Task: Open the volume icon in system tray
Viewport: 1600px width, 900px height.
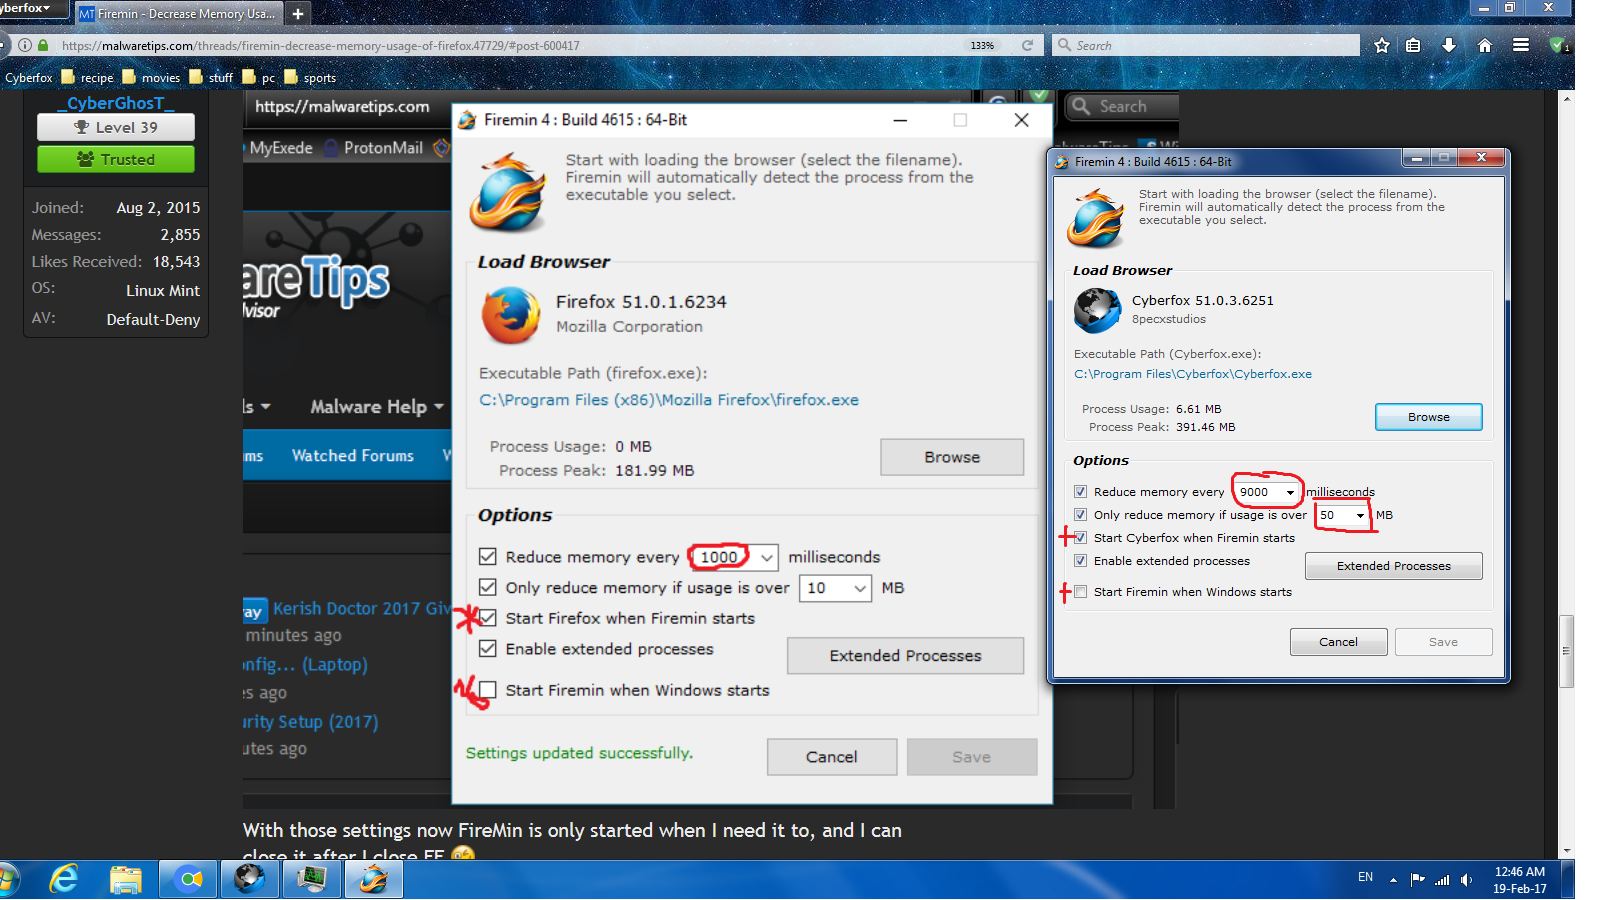Action: tap(1467, 880)
